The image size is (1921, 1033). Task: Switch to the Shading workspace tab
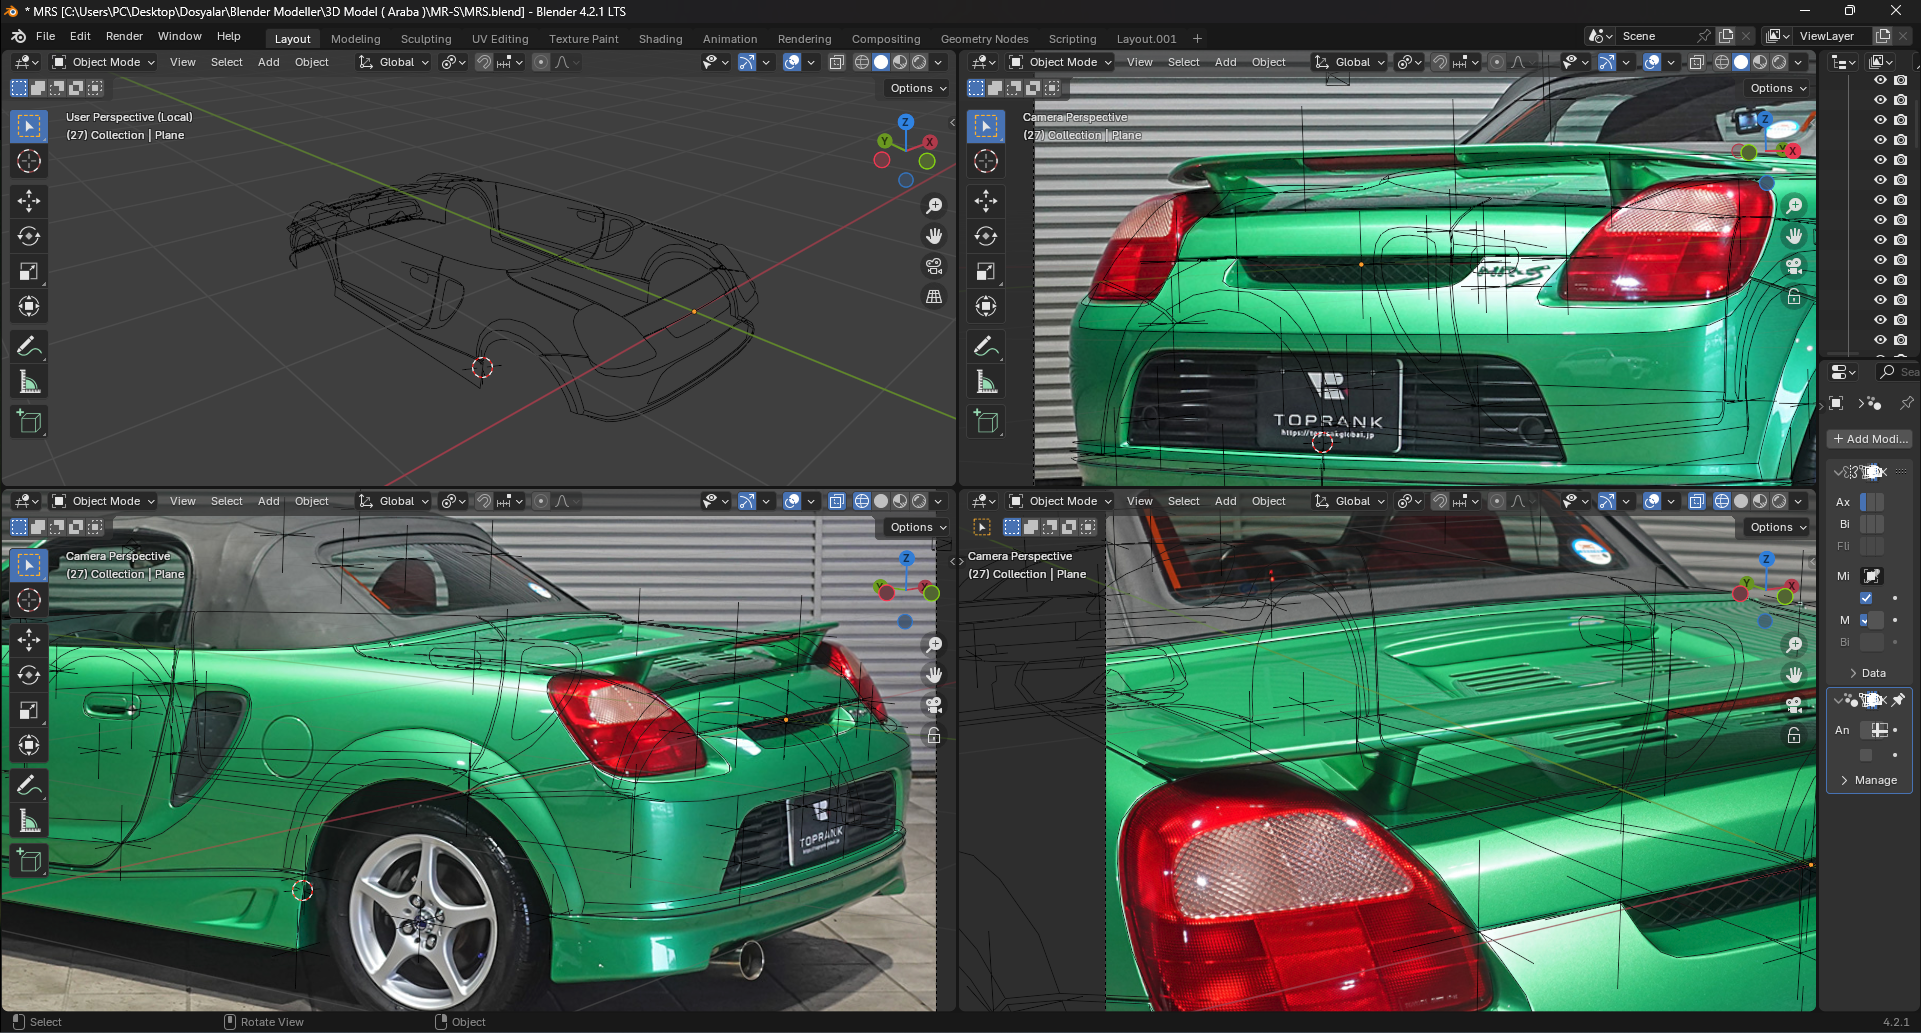660,39
